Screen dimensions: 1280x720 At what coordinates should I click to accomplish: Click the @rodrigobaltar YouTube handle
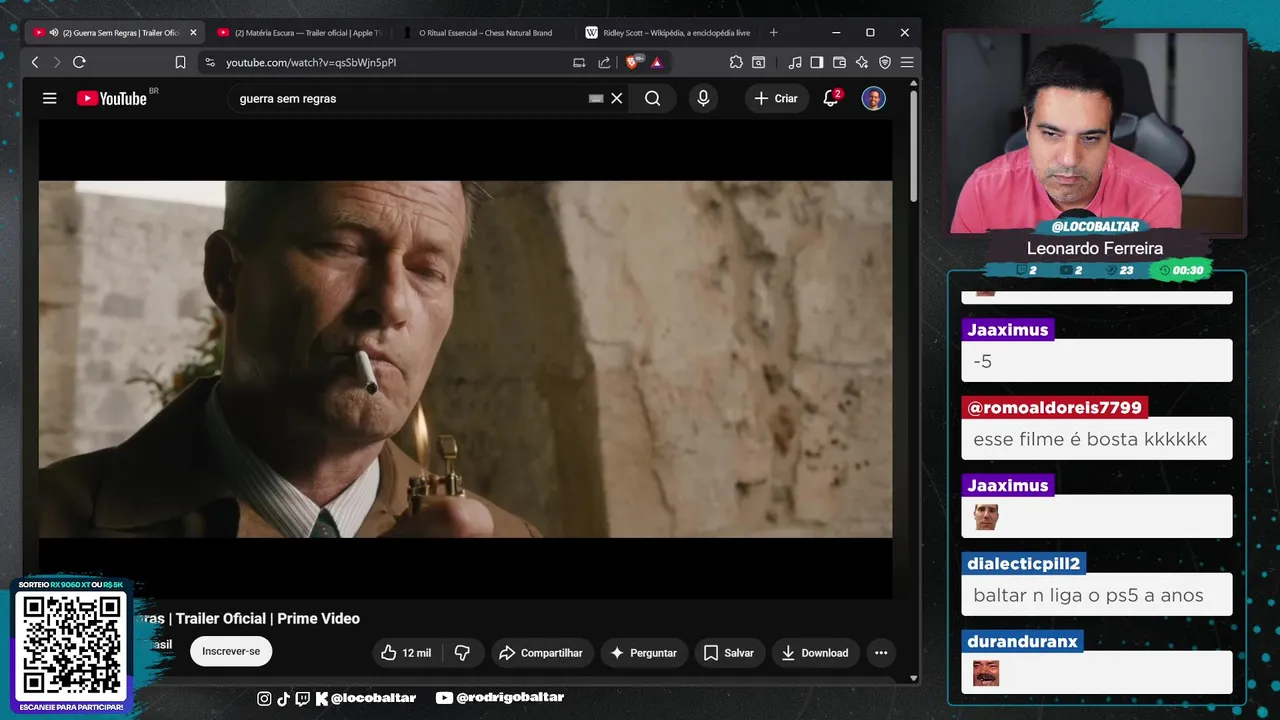[x=500, y=697]
